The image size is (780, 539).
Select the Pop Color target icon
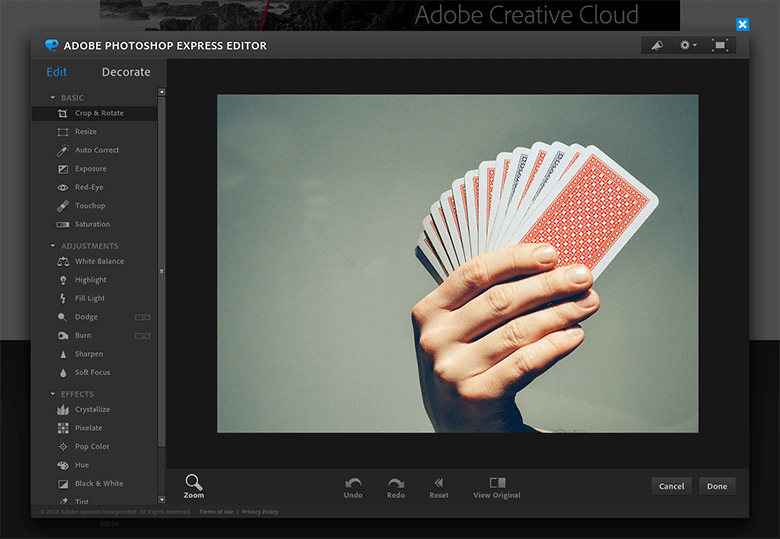[63, 447]
